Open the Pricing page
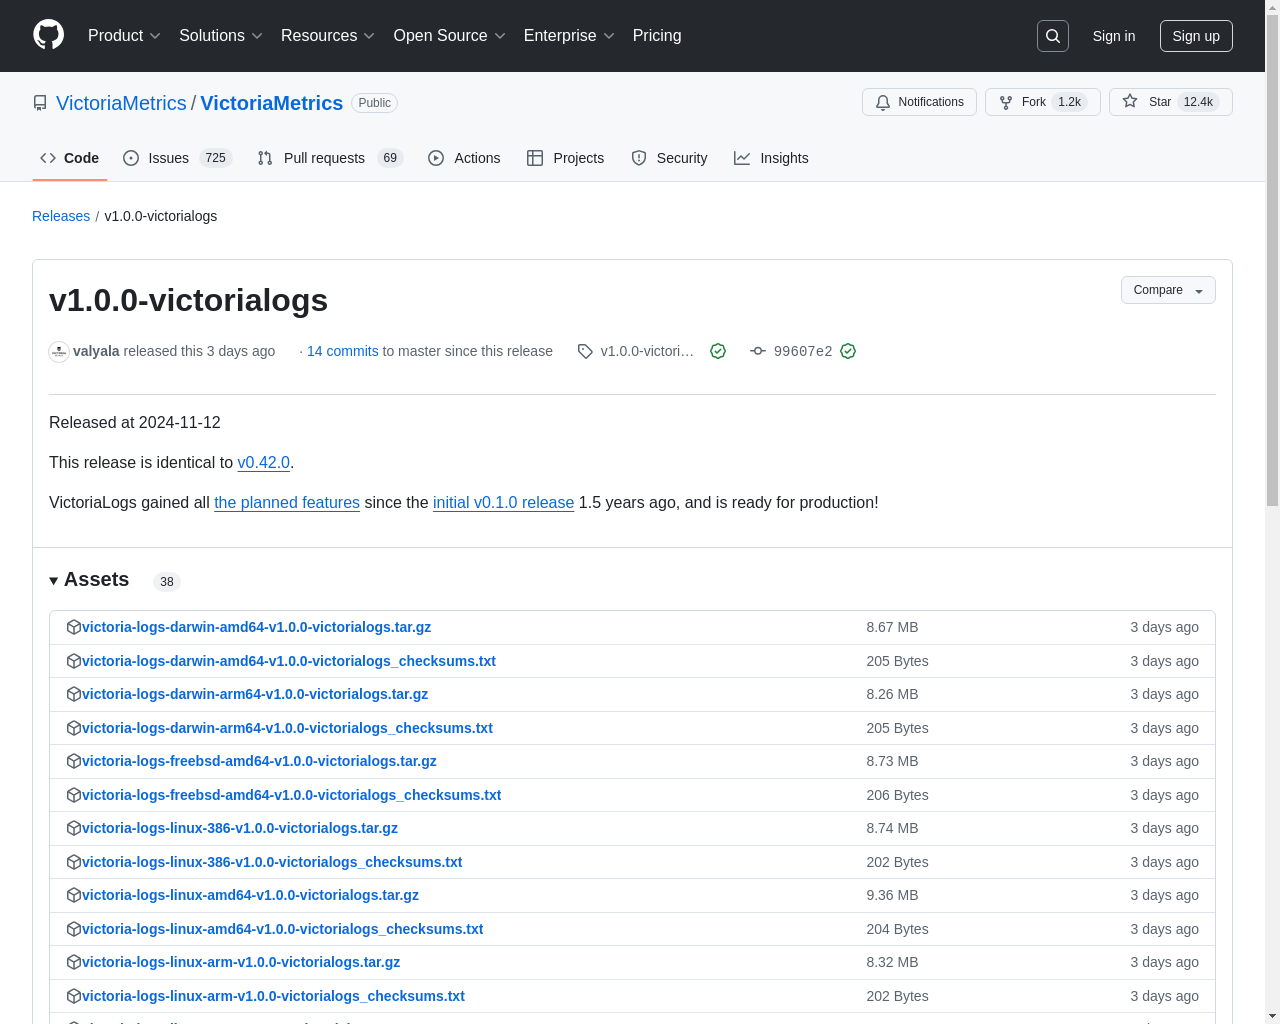The width and height of the screenshot is (1280, 1024). pyautogui.click(x=657, y=36)
